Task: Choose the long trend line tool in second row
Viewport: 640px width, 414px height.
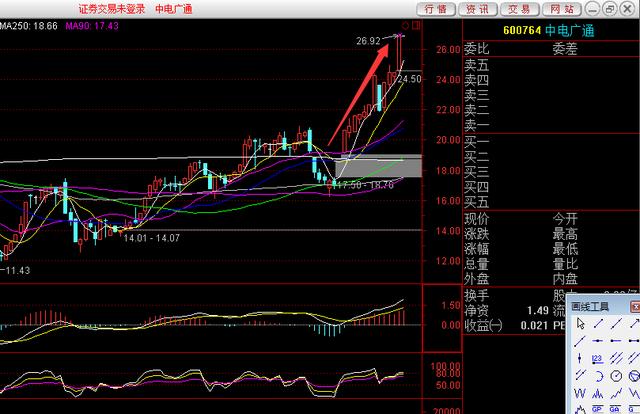Action: (580, 341)
